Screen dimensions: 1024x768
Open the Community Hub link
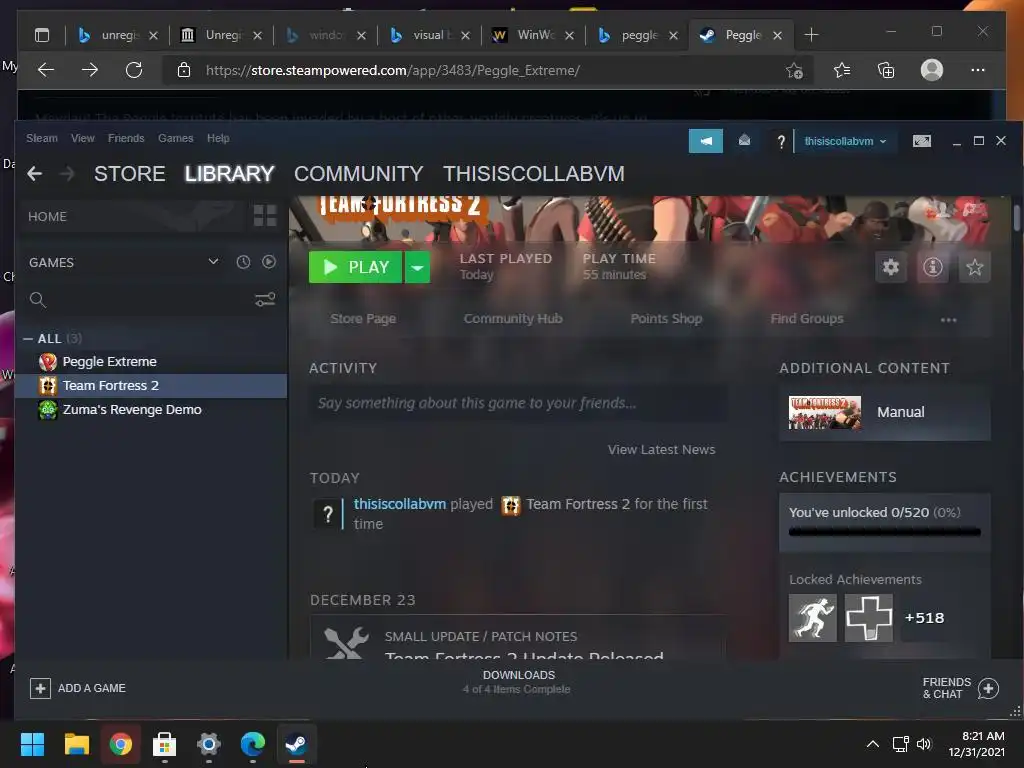coord(513,319)
